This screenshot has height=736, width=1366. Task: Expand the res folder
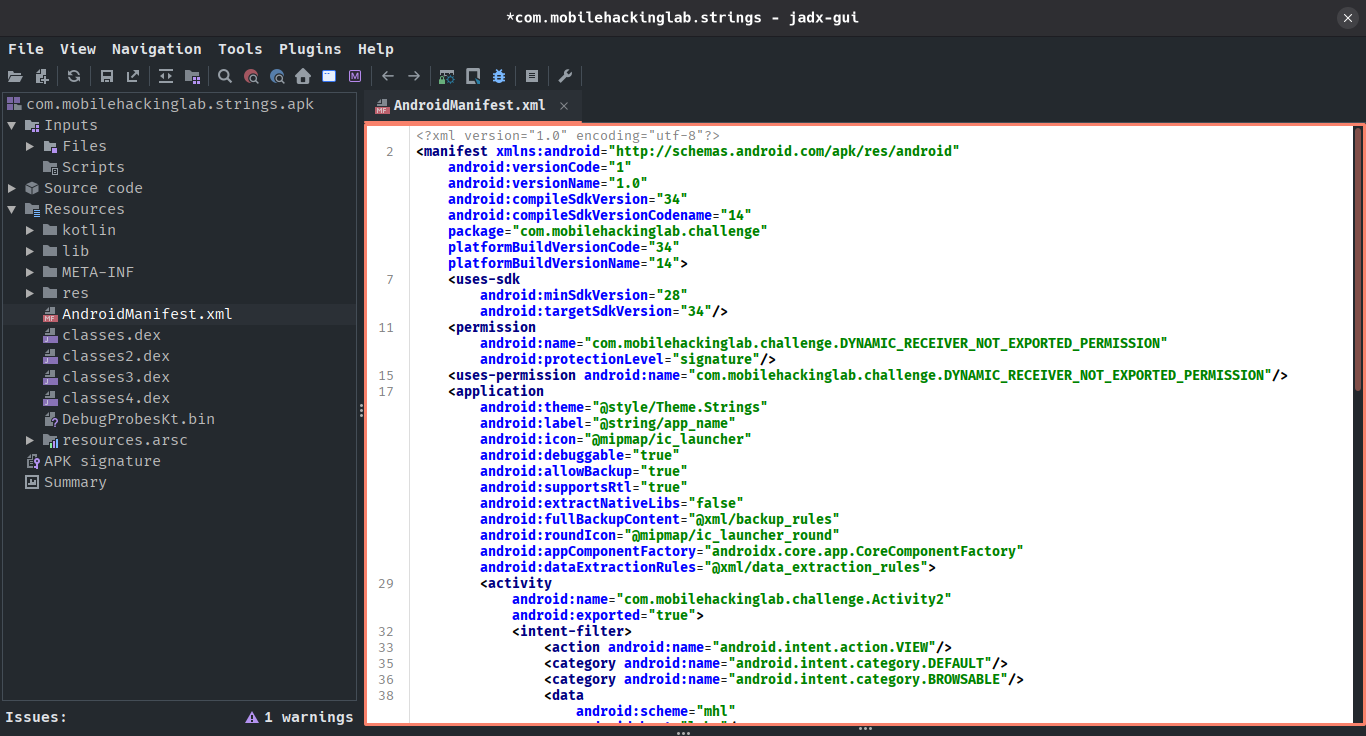click(30, 293)
